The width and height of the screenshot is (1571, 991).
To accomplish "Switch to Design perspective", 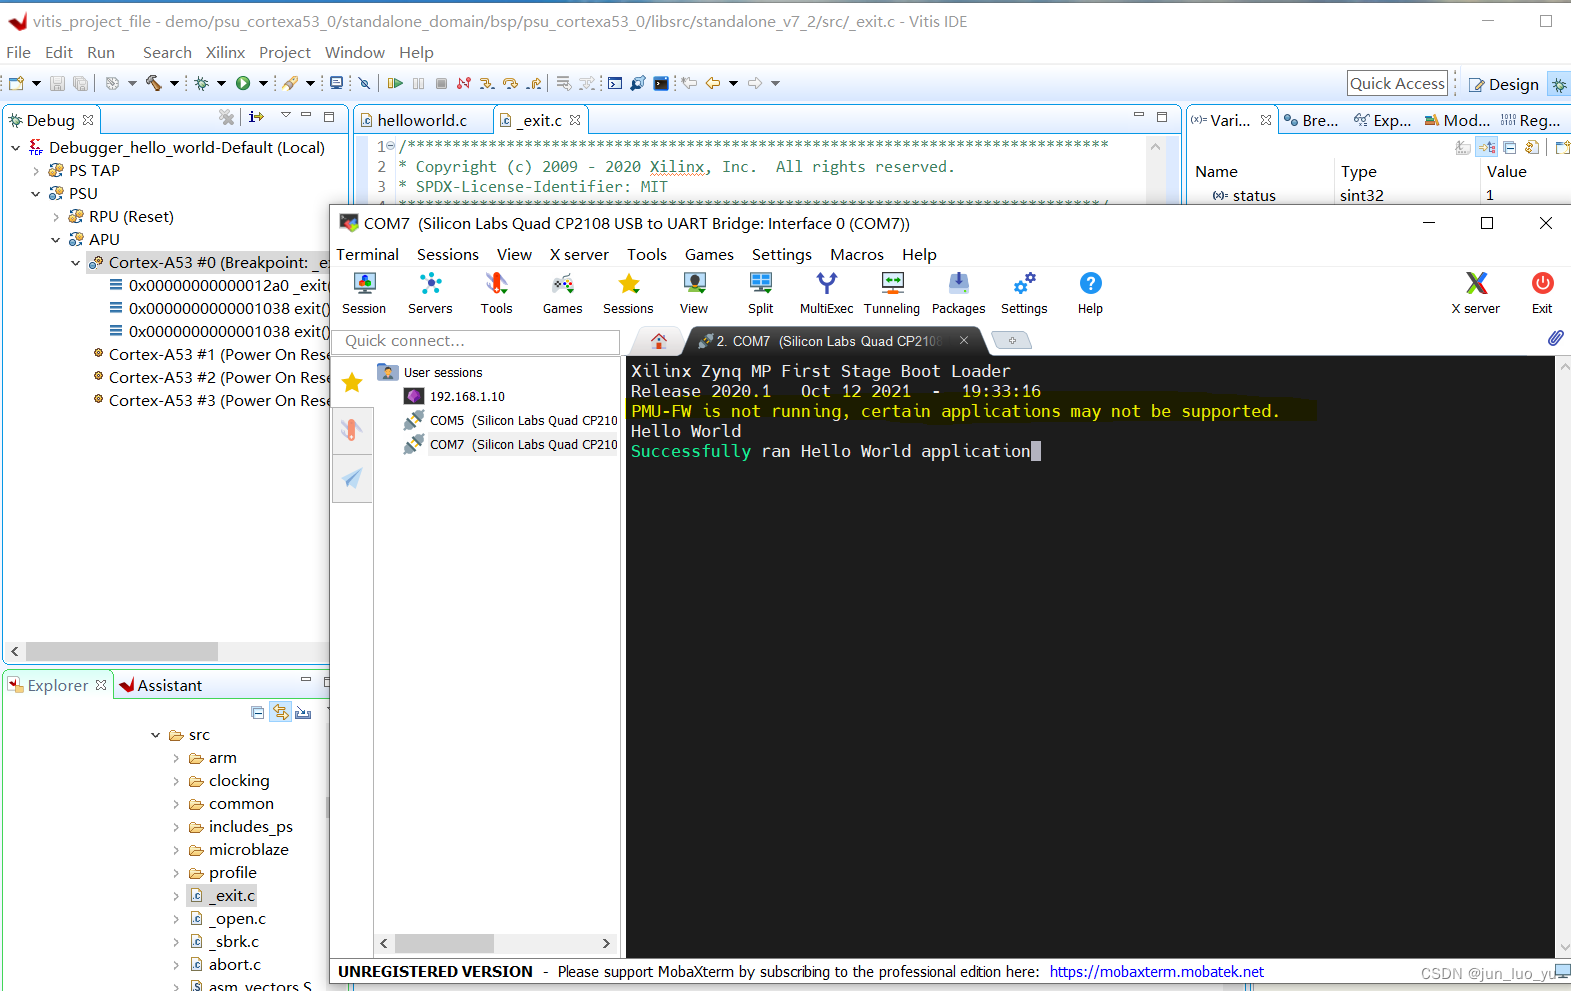I will click(1503, 84).
